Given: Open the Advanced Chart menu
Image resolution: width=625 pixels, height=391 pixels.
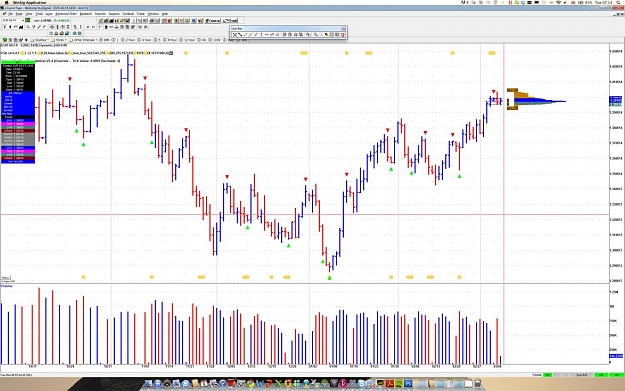Looking at the screenshot, I should [66, 14].
